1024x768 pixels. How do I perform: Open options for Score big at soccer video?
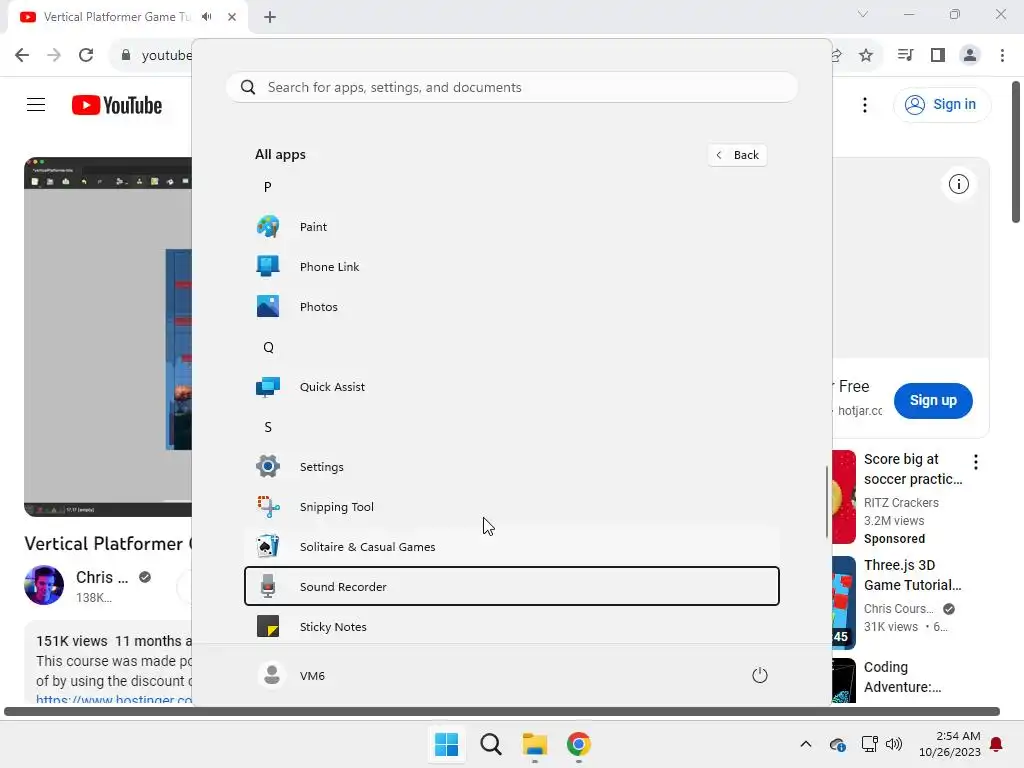pyautogui.click(x=976, y=462)
